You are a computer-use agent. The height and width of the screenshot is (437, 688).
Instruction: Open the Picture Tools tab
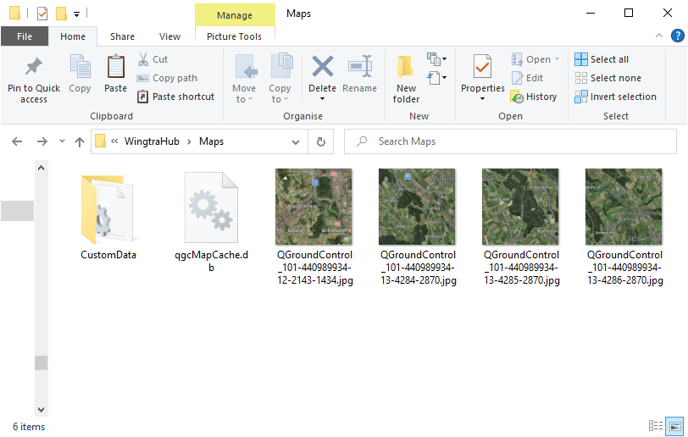pyautogui.click(x=234, y=37)
